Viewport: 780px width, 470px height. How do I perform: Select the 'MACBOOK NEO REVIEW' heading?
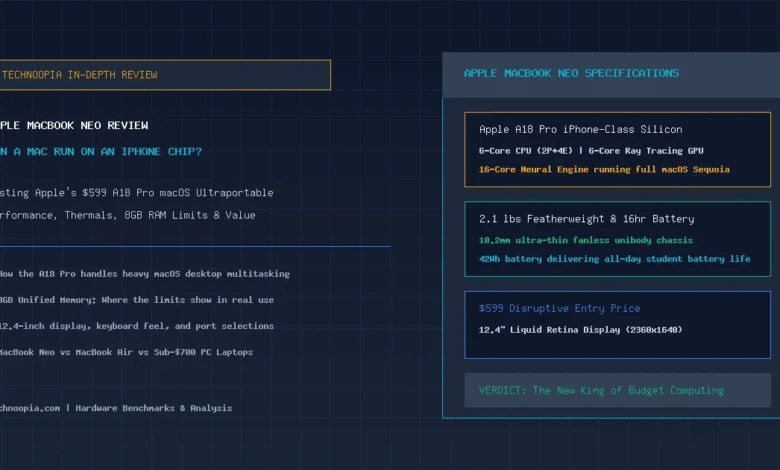[x=87, y=125]
